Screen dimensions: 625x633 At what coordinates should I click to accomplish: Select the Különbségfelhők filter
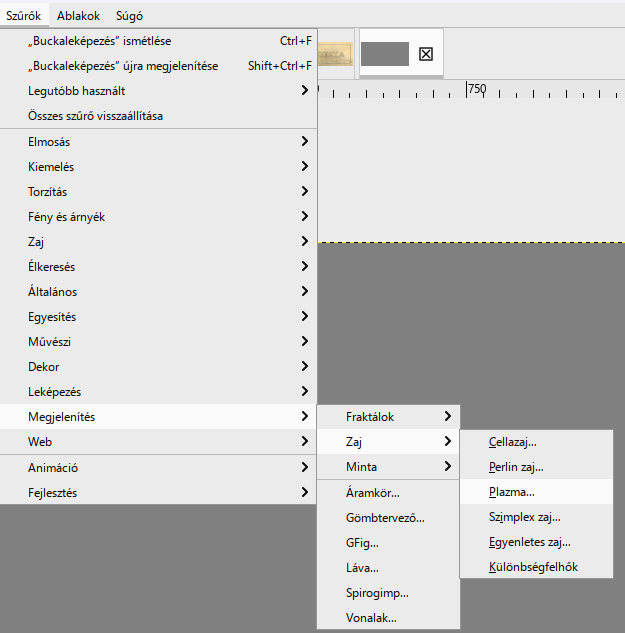[x=537, y=567]
